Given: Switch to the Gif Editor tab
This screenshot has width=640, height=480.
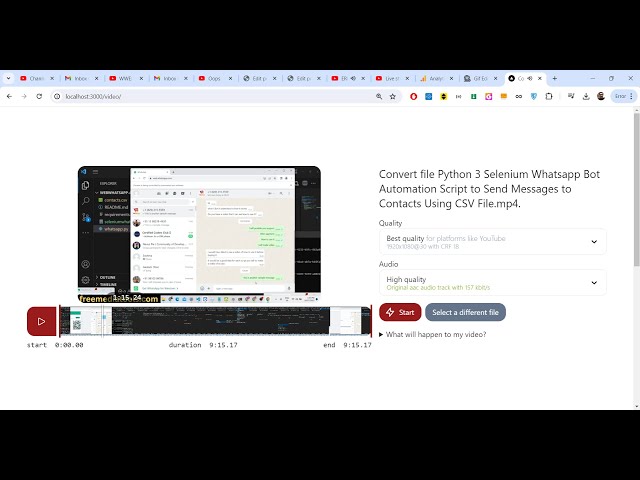Looking at the screenshot, I should [x=479, y=78].
